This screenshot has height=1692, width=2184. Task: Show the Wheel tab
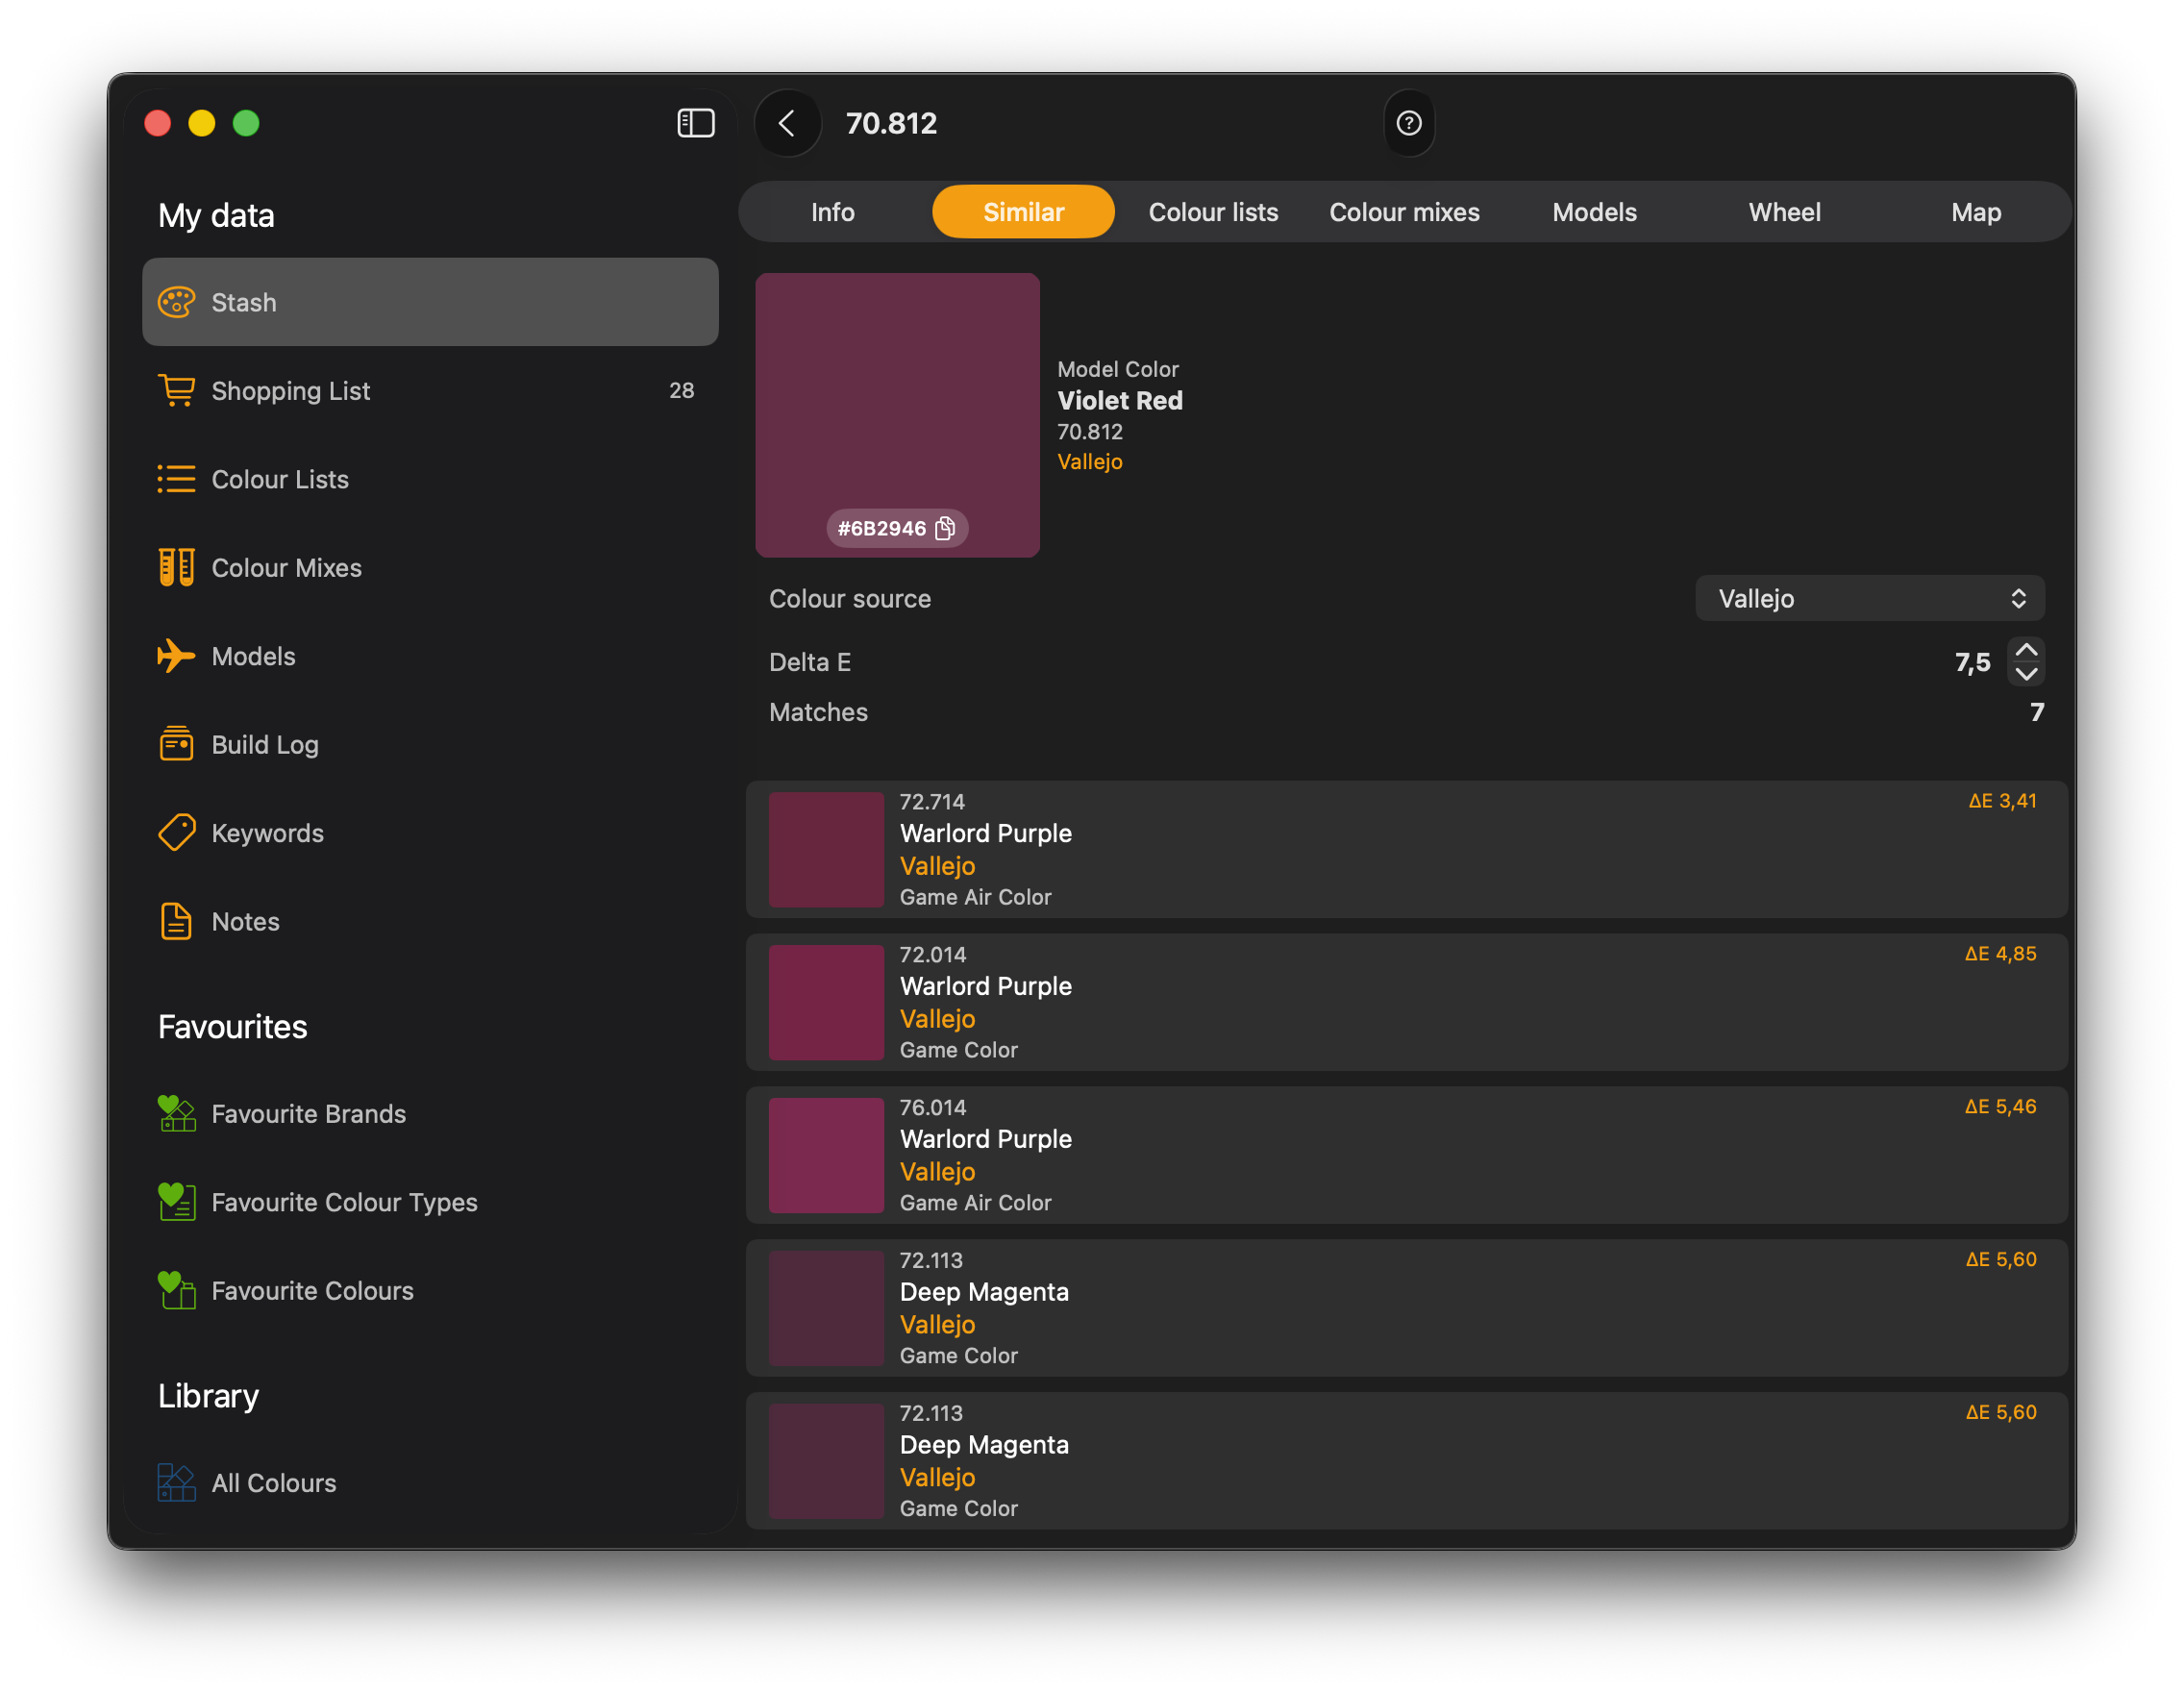(x=1784, y=212)
